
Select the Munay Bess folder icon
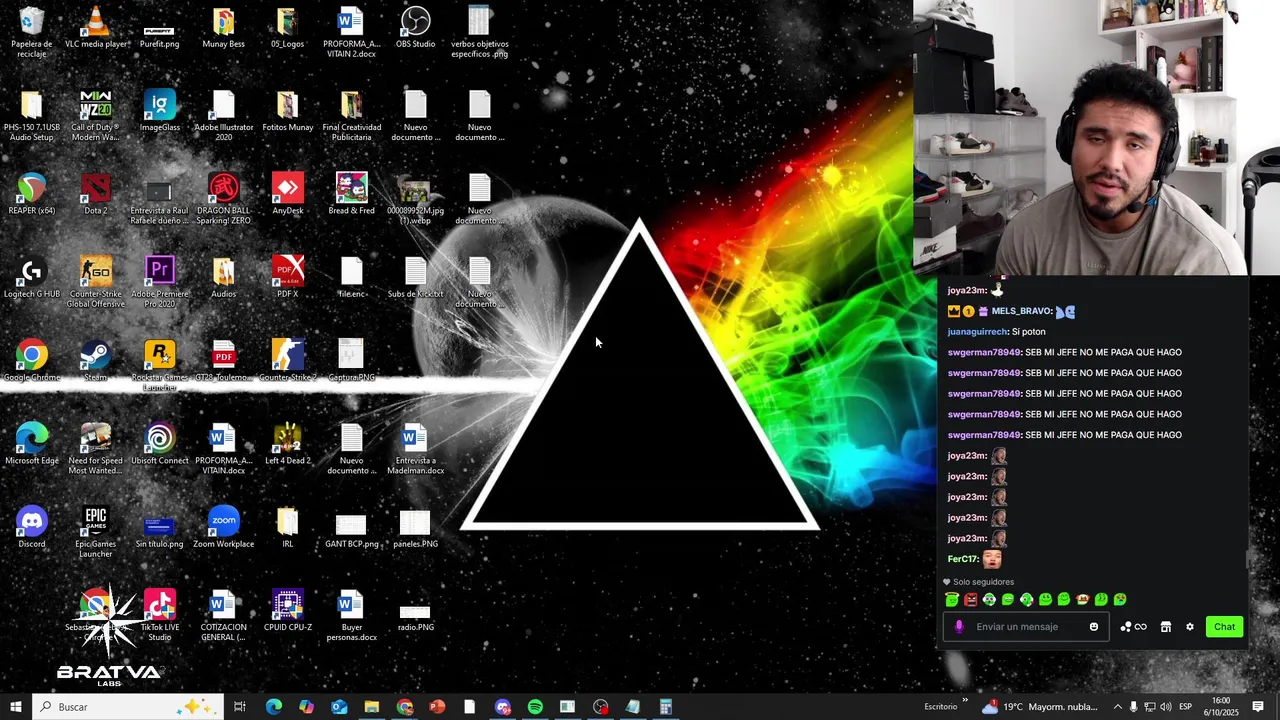[x=223, y=28]
